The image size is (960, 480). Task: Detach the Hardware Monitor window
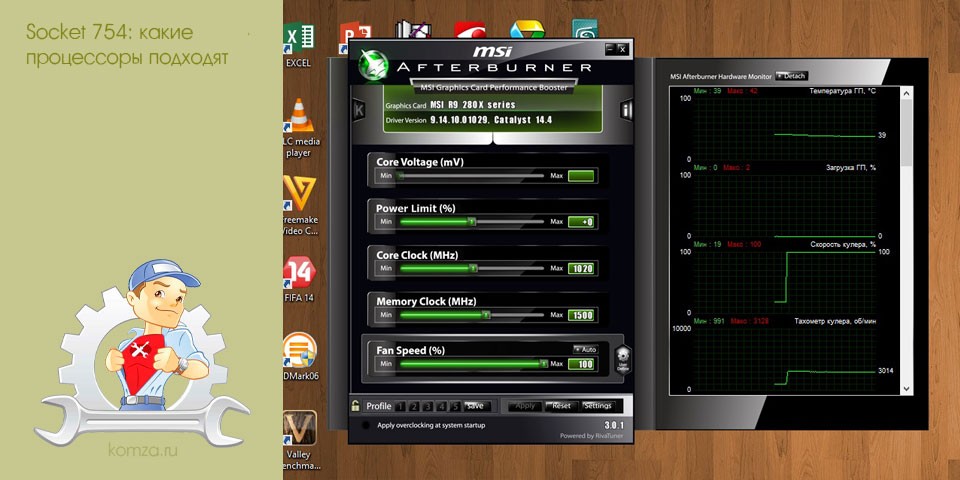pyautogui.click(x=792, y=76)
